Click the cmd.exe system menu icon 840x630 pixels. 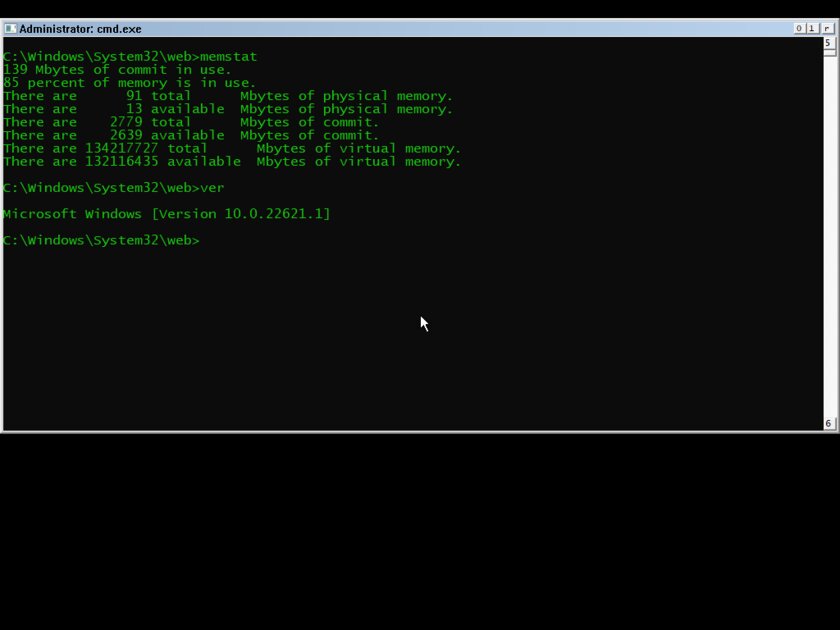[10, 28]
